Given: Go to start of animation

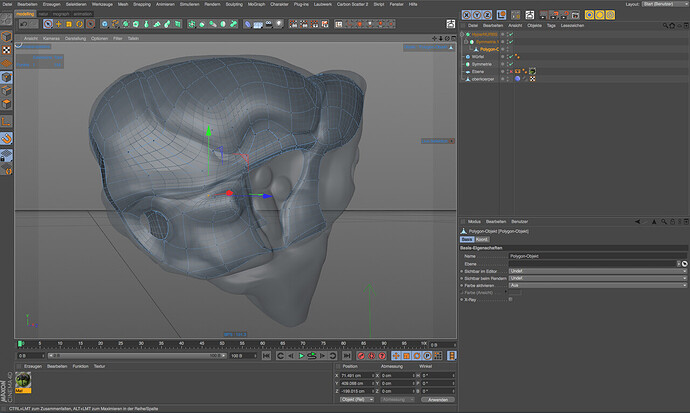Looking at the screenshot, I should pos(266,355).
